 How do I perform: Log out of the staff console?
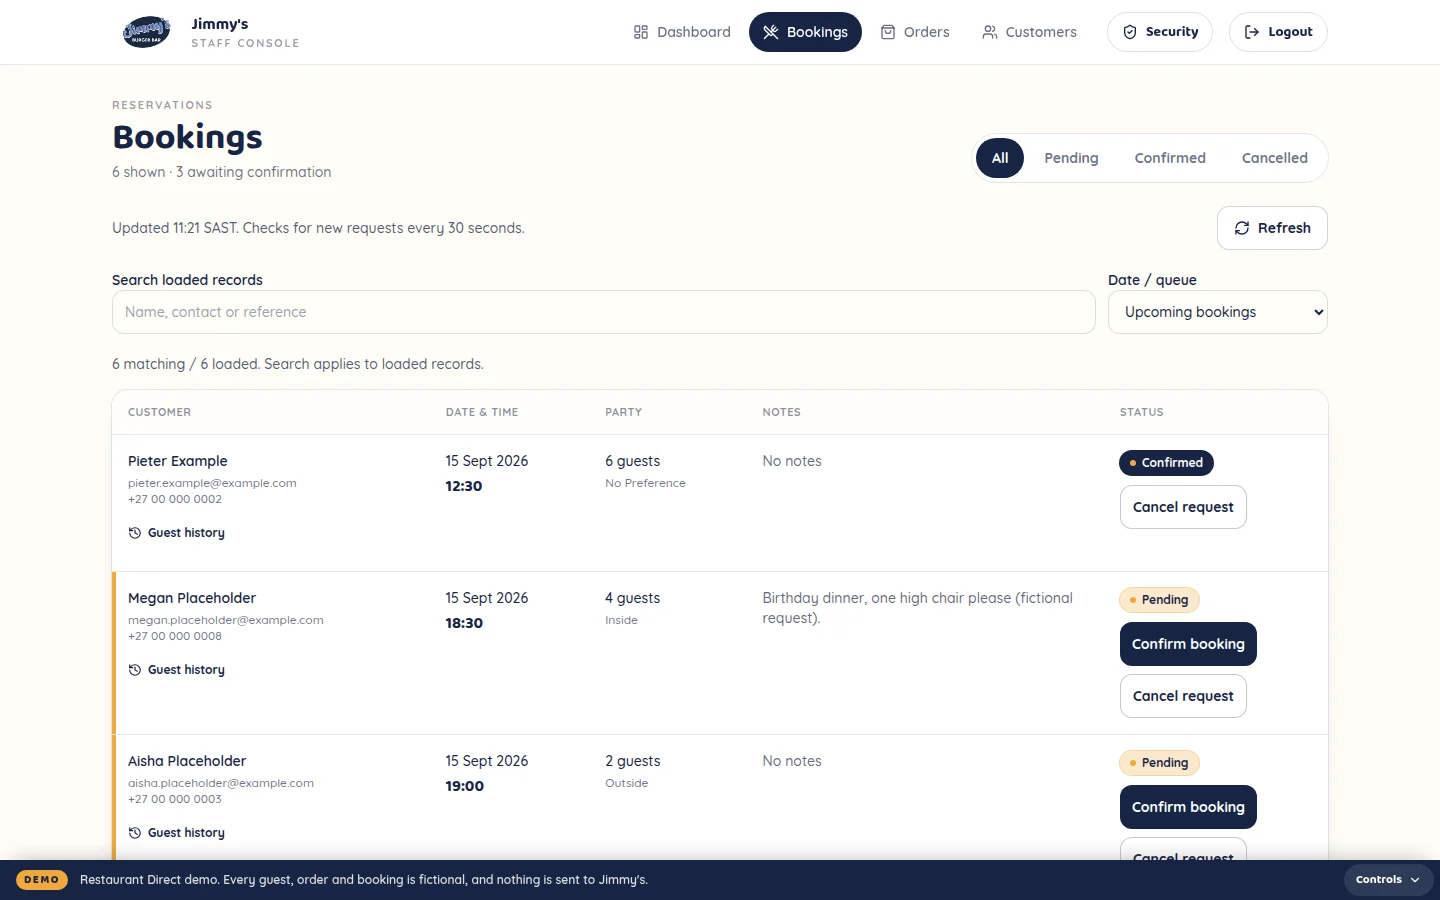[x=1278, y=32]
